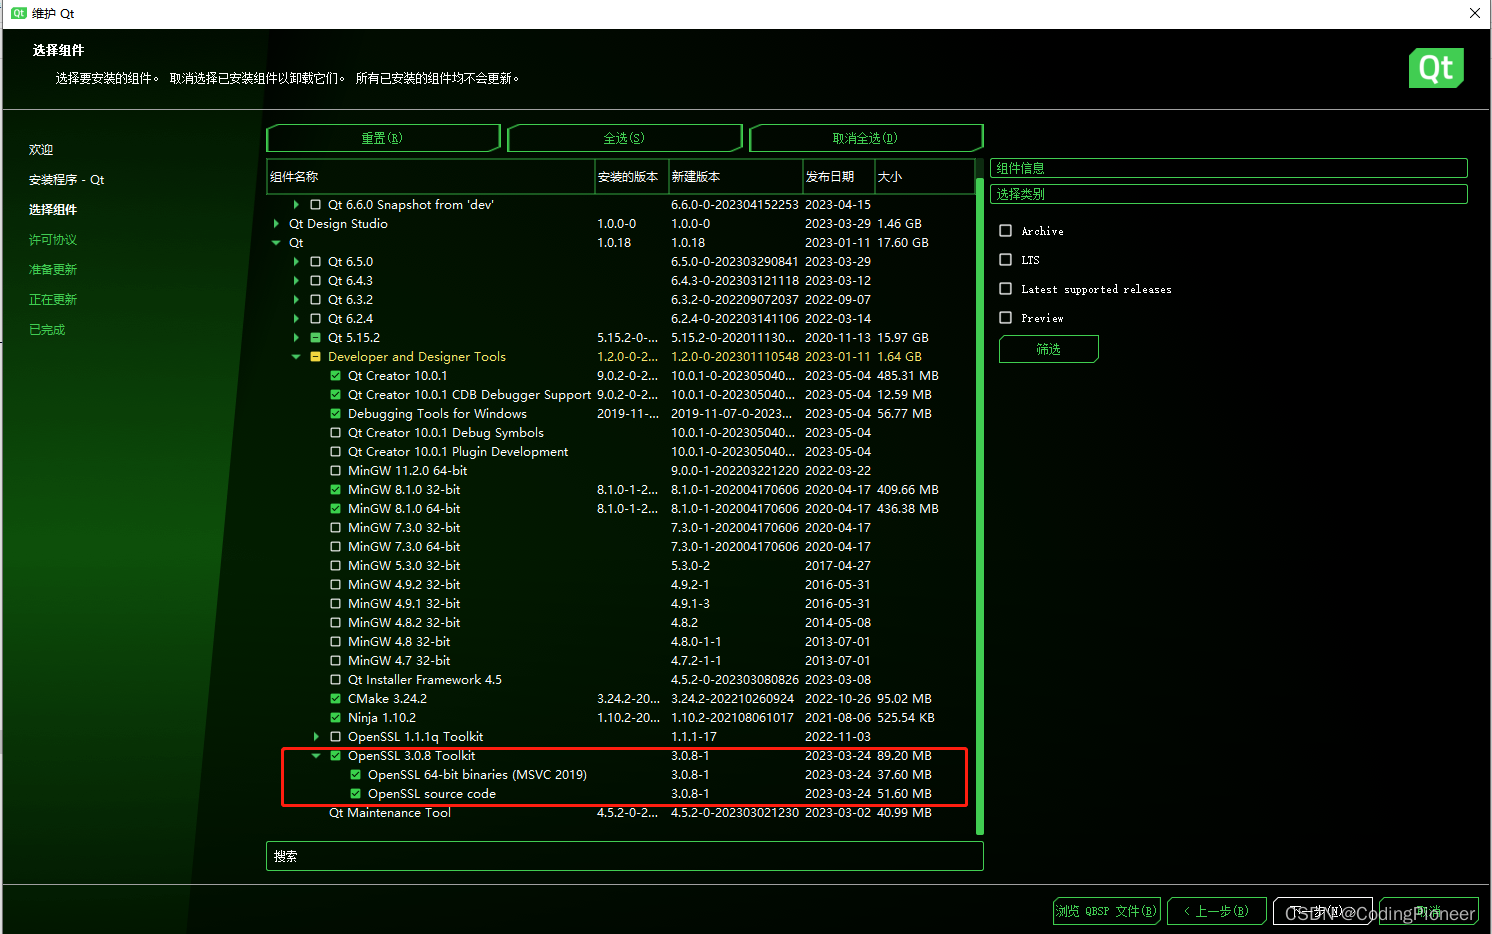The height and width of the screenshot is (934, 1492).
Task: Click the component list vertical scrollbar
Action: point(980,506)
